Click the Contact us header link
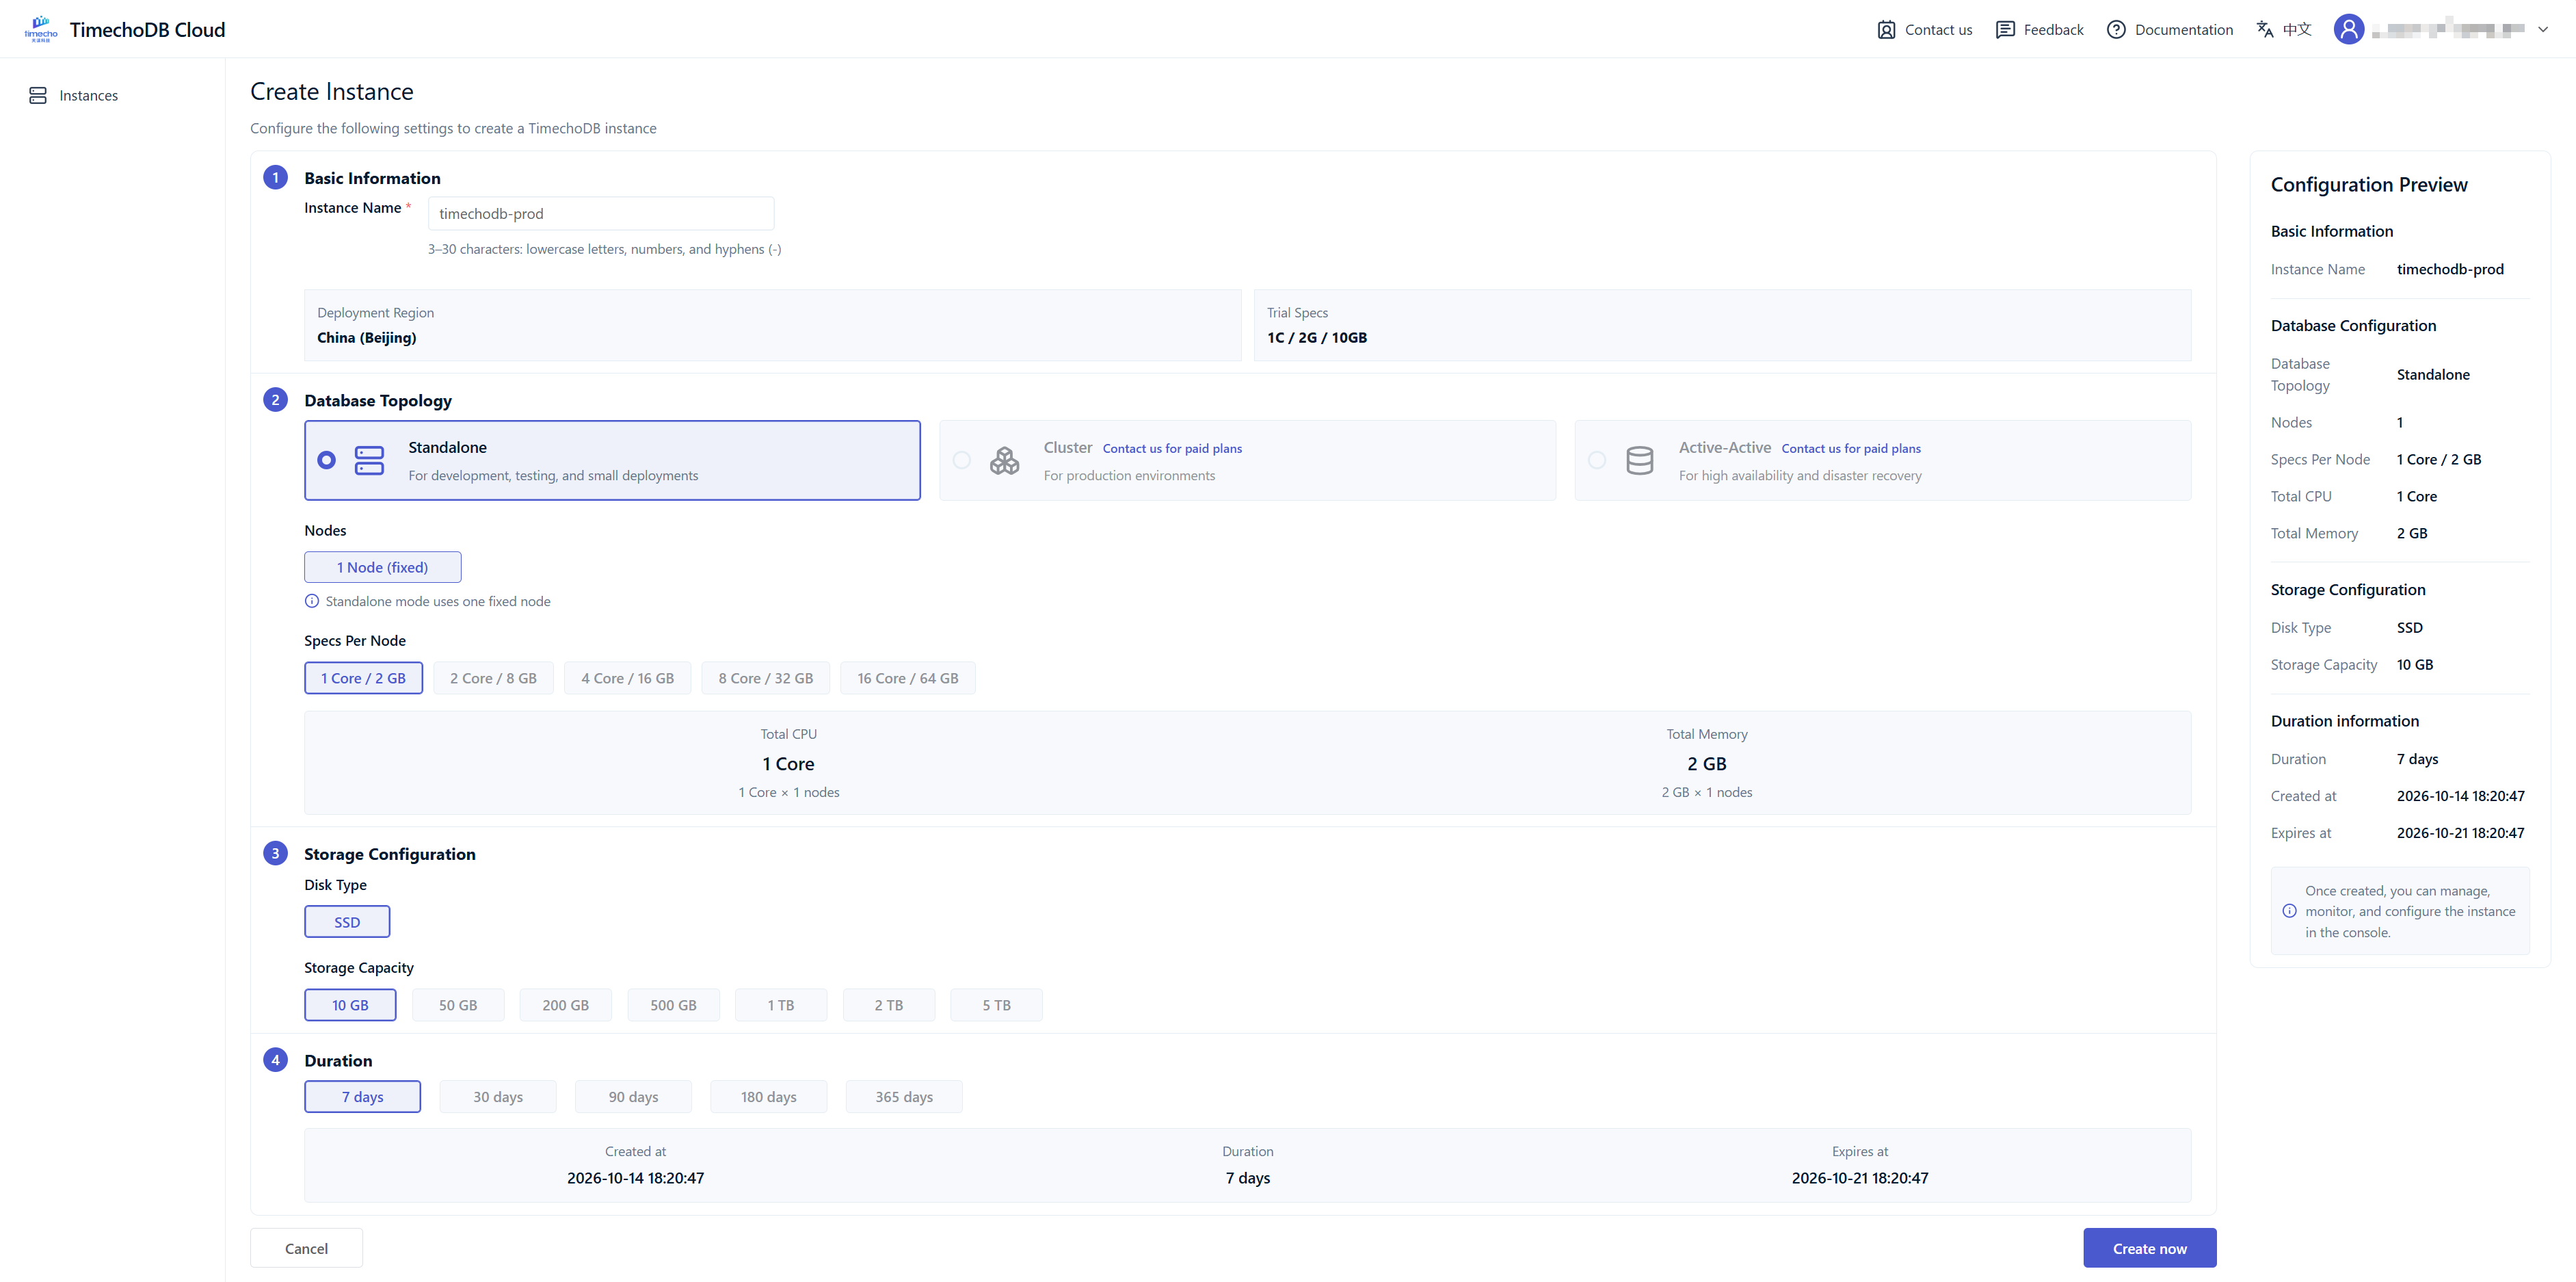 (1924, 30)
